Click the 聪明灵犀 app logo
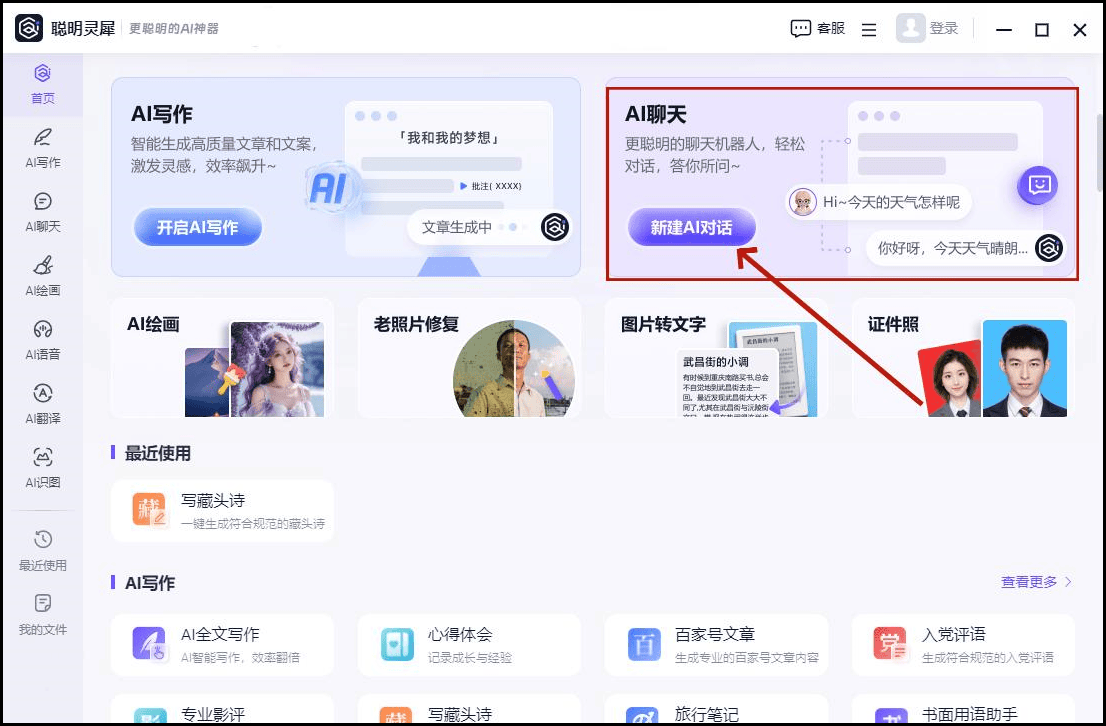The image size is (1106, 726). pyautogui.click(x=29, y=28)
